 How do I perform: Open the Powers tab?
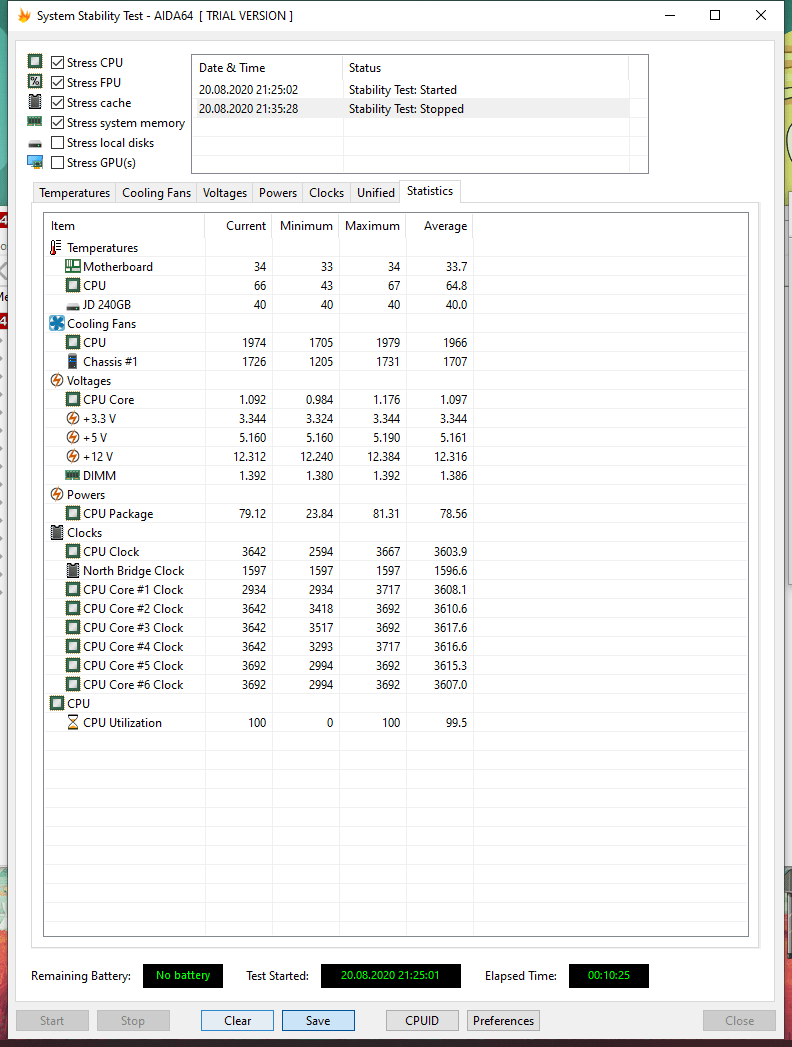[278, 192]
